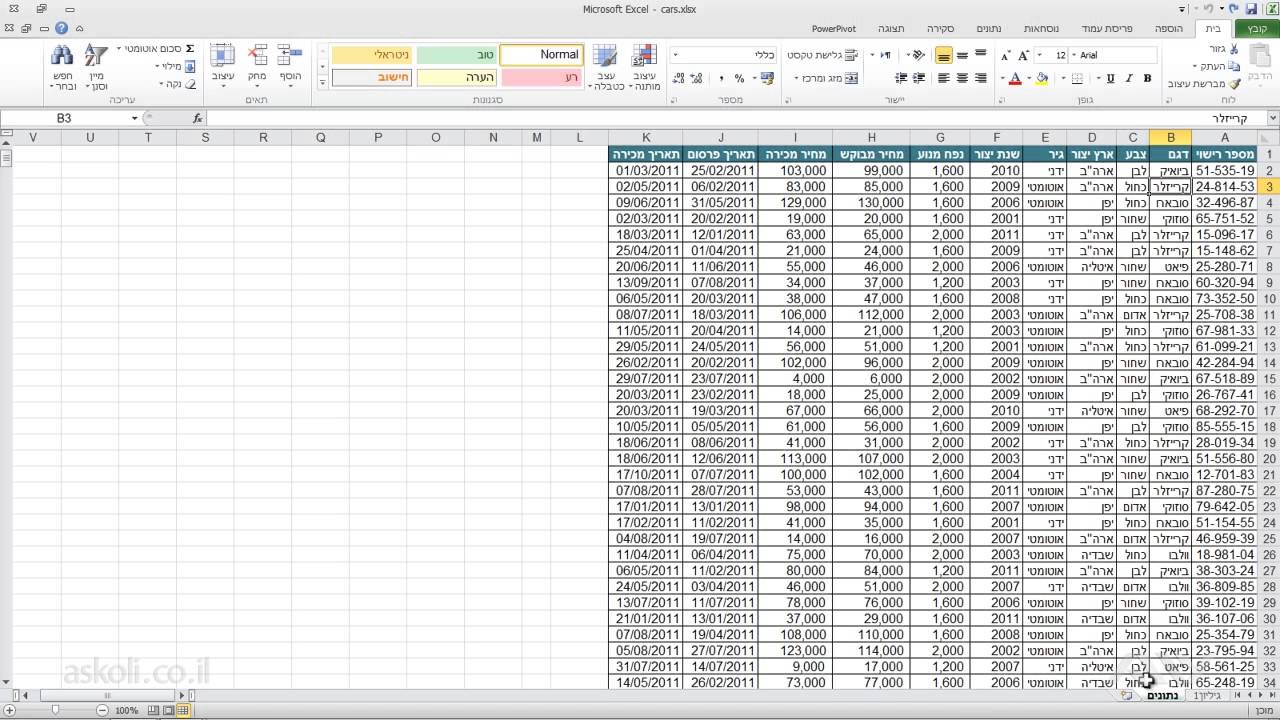Viewport: 1280px width, 720px height.
Task: Click the Format Painter (מברשת עיצוב) icon
Action: [x=1234, y=84]
